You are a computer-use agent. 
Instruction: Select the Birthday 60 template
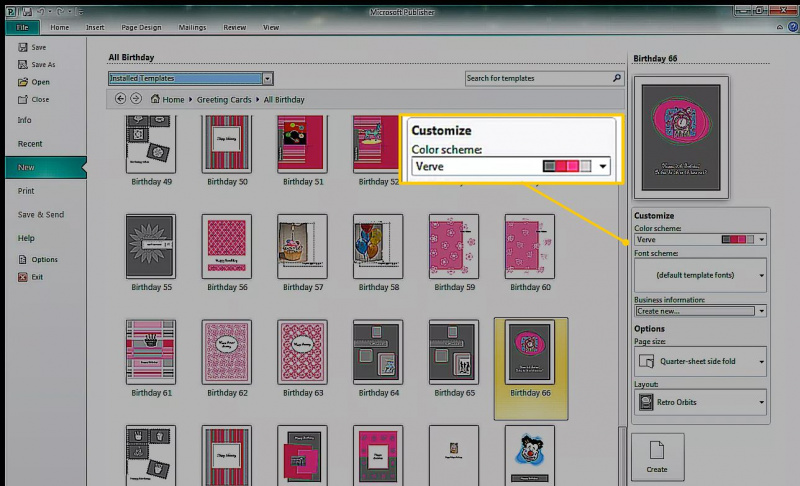(x=530, y=246)
